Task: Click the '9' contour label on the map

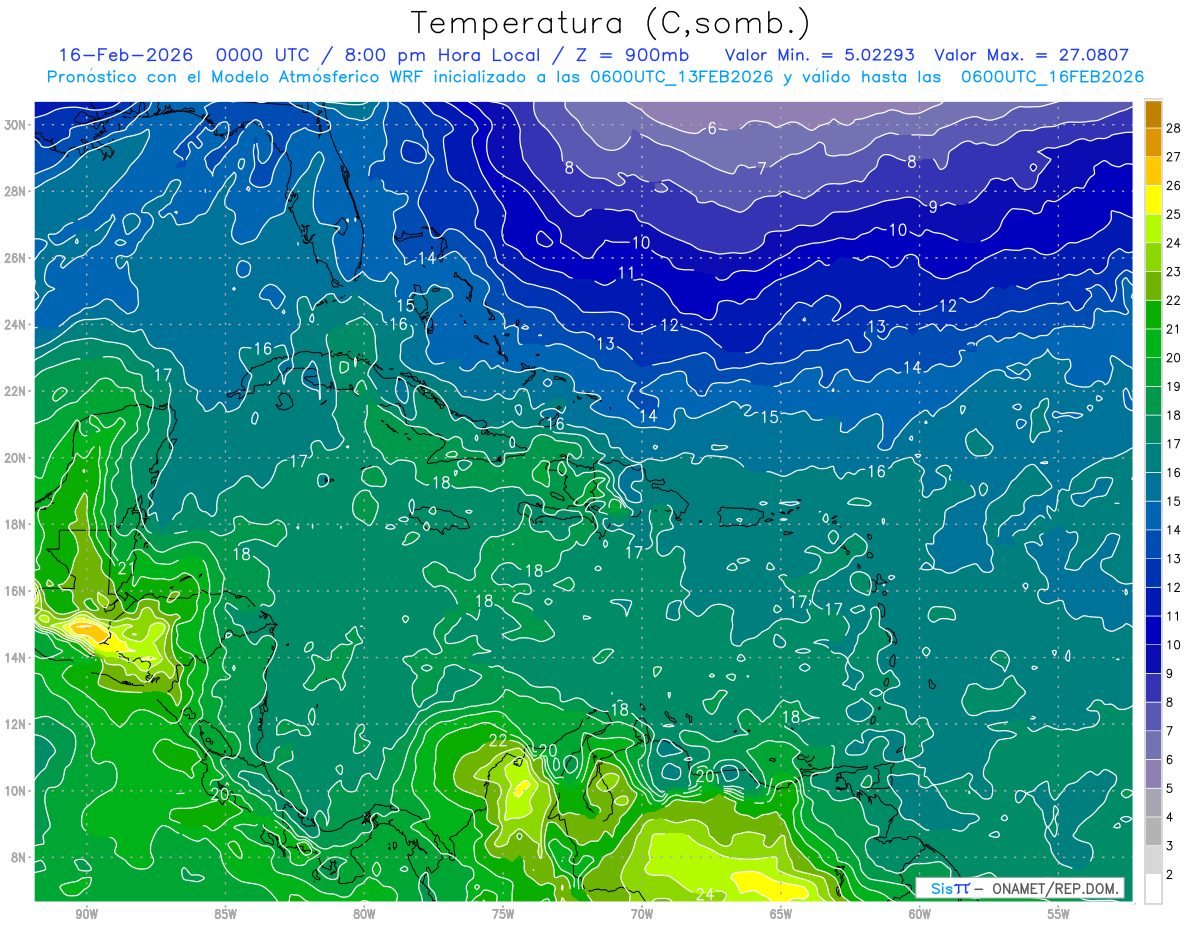Action: point(932,207)
